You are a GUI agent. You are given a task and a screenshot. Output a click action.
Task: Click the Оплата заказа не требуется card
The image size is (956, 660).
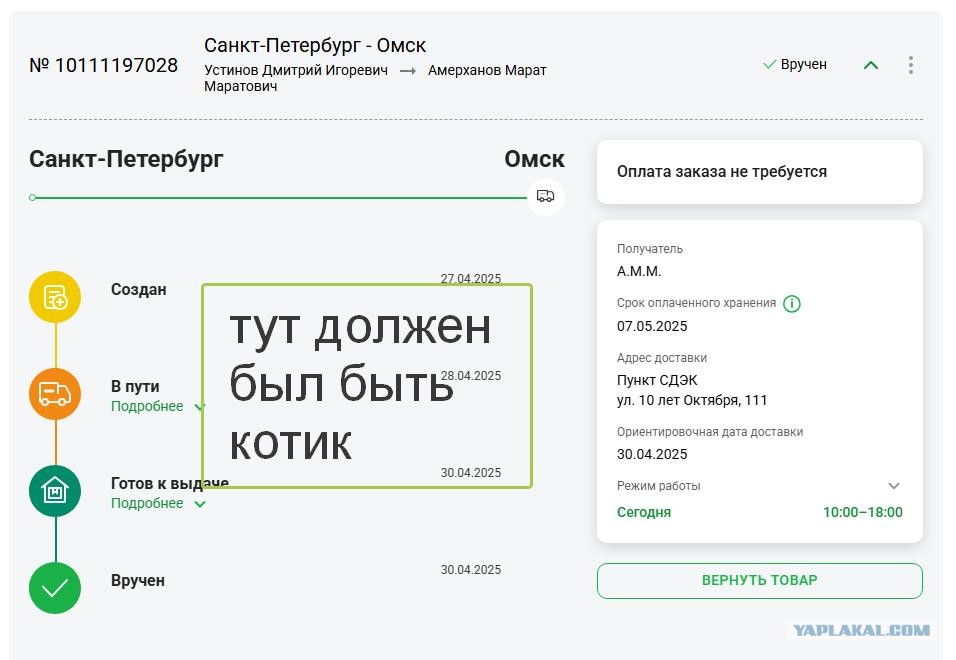(760, 172)
